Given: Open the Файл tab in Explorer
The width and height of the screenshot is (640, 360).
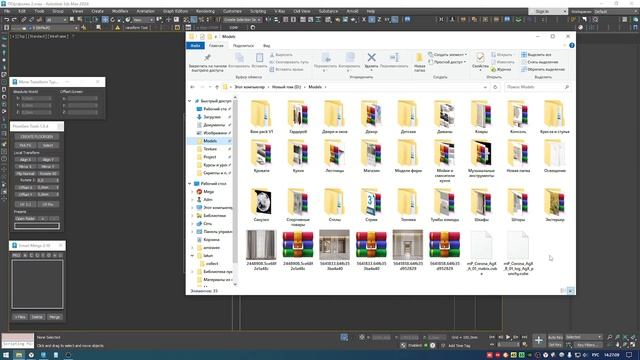Looking at the screenshot, I should pos(196,46).
